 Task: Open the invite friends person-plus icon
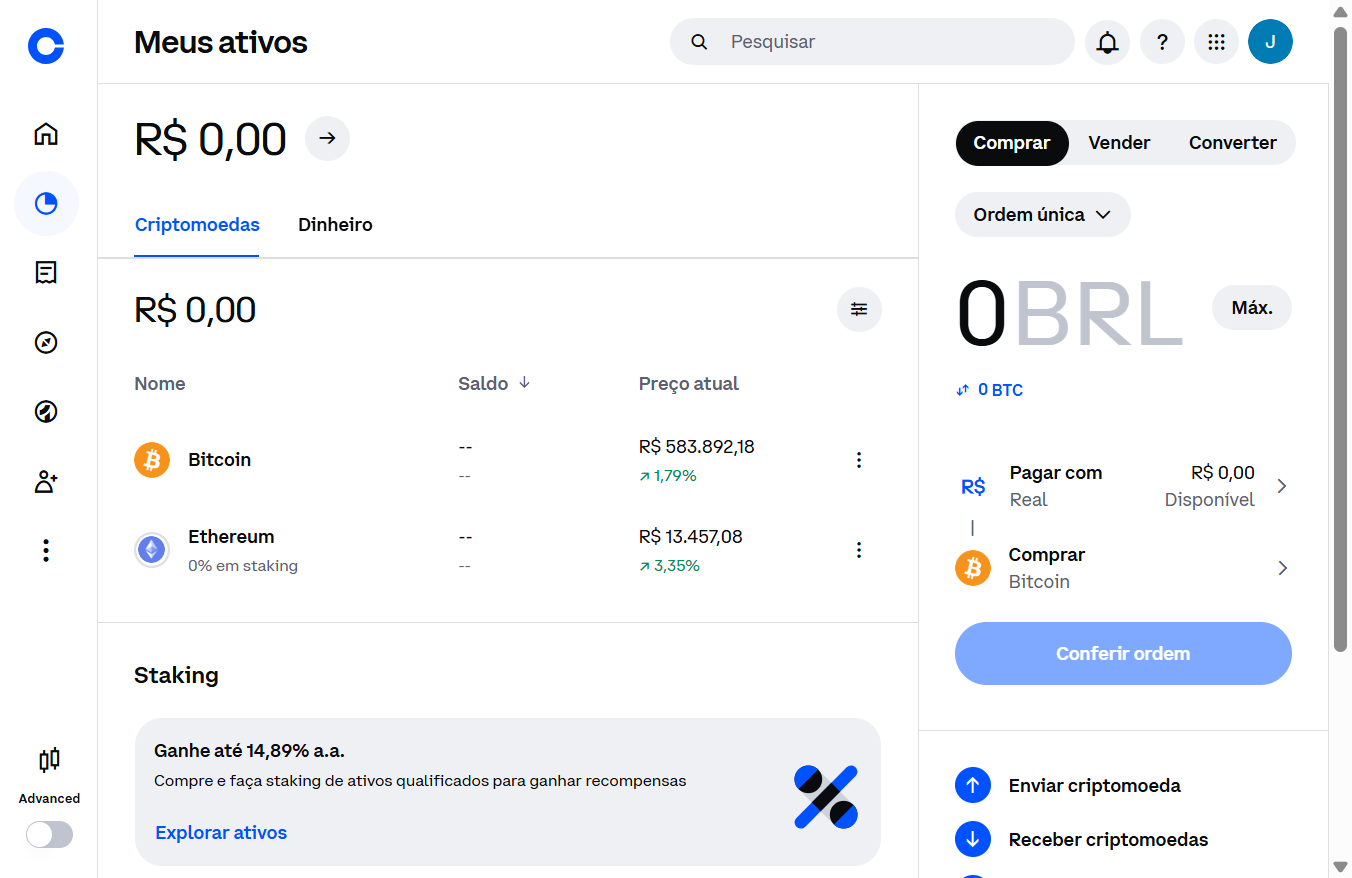[46, 482]
